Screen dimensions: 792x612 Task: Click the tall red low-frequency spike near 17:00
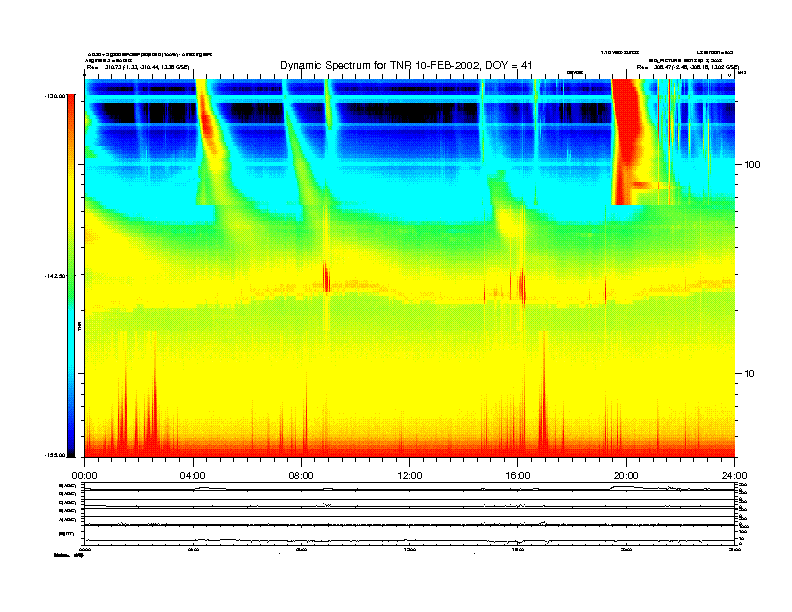point(543,394)
